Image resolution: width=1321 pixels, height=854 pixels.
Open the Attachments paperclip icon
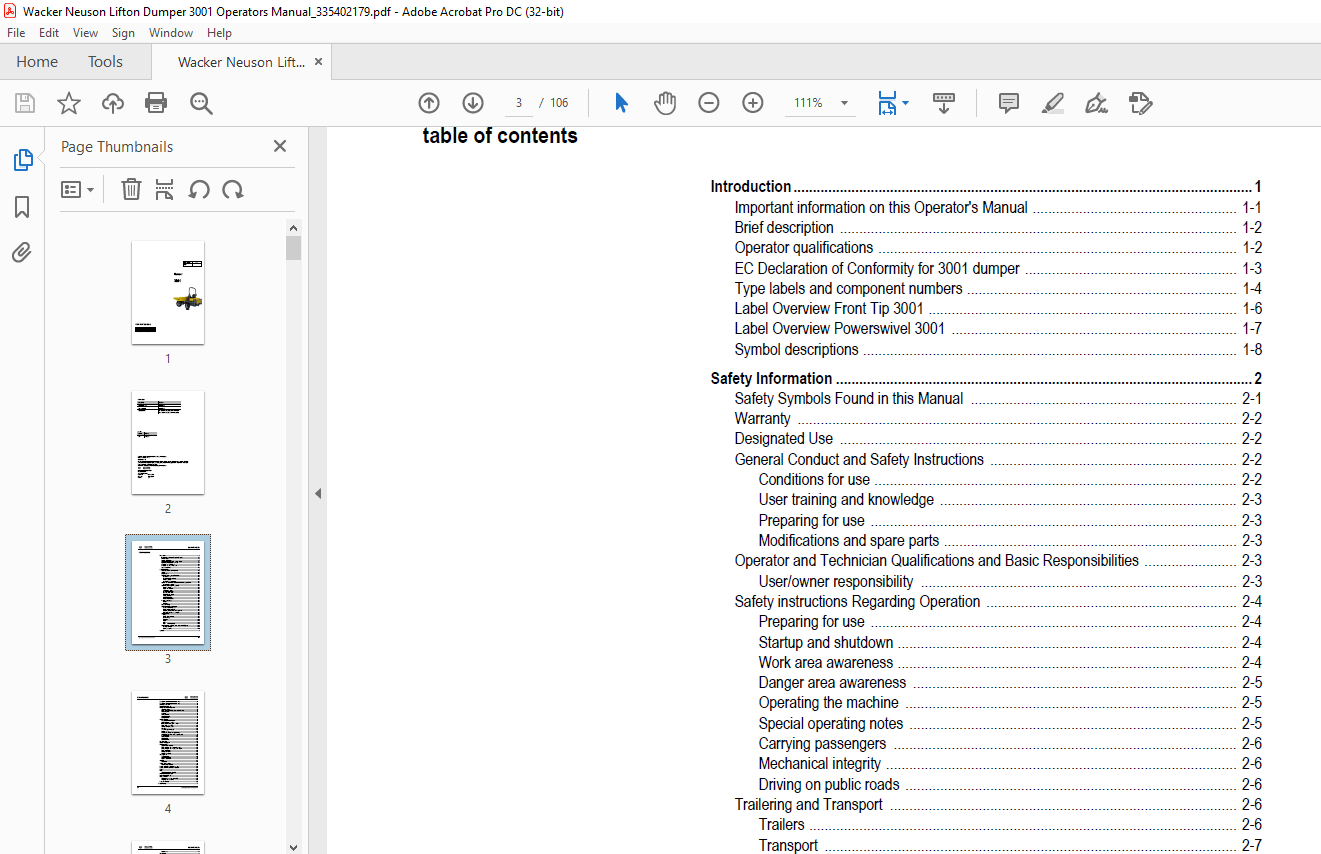22,252
